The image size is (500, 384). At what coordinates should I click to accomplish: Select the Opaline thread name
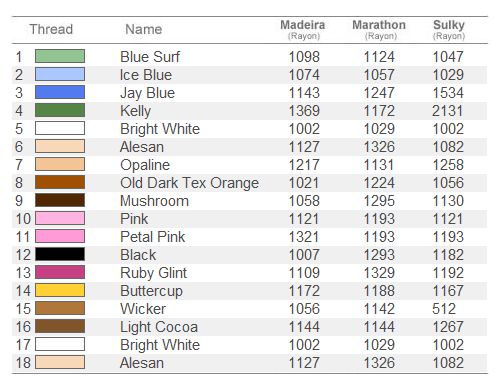tap(145, 165)
